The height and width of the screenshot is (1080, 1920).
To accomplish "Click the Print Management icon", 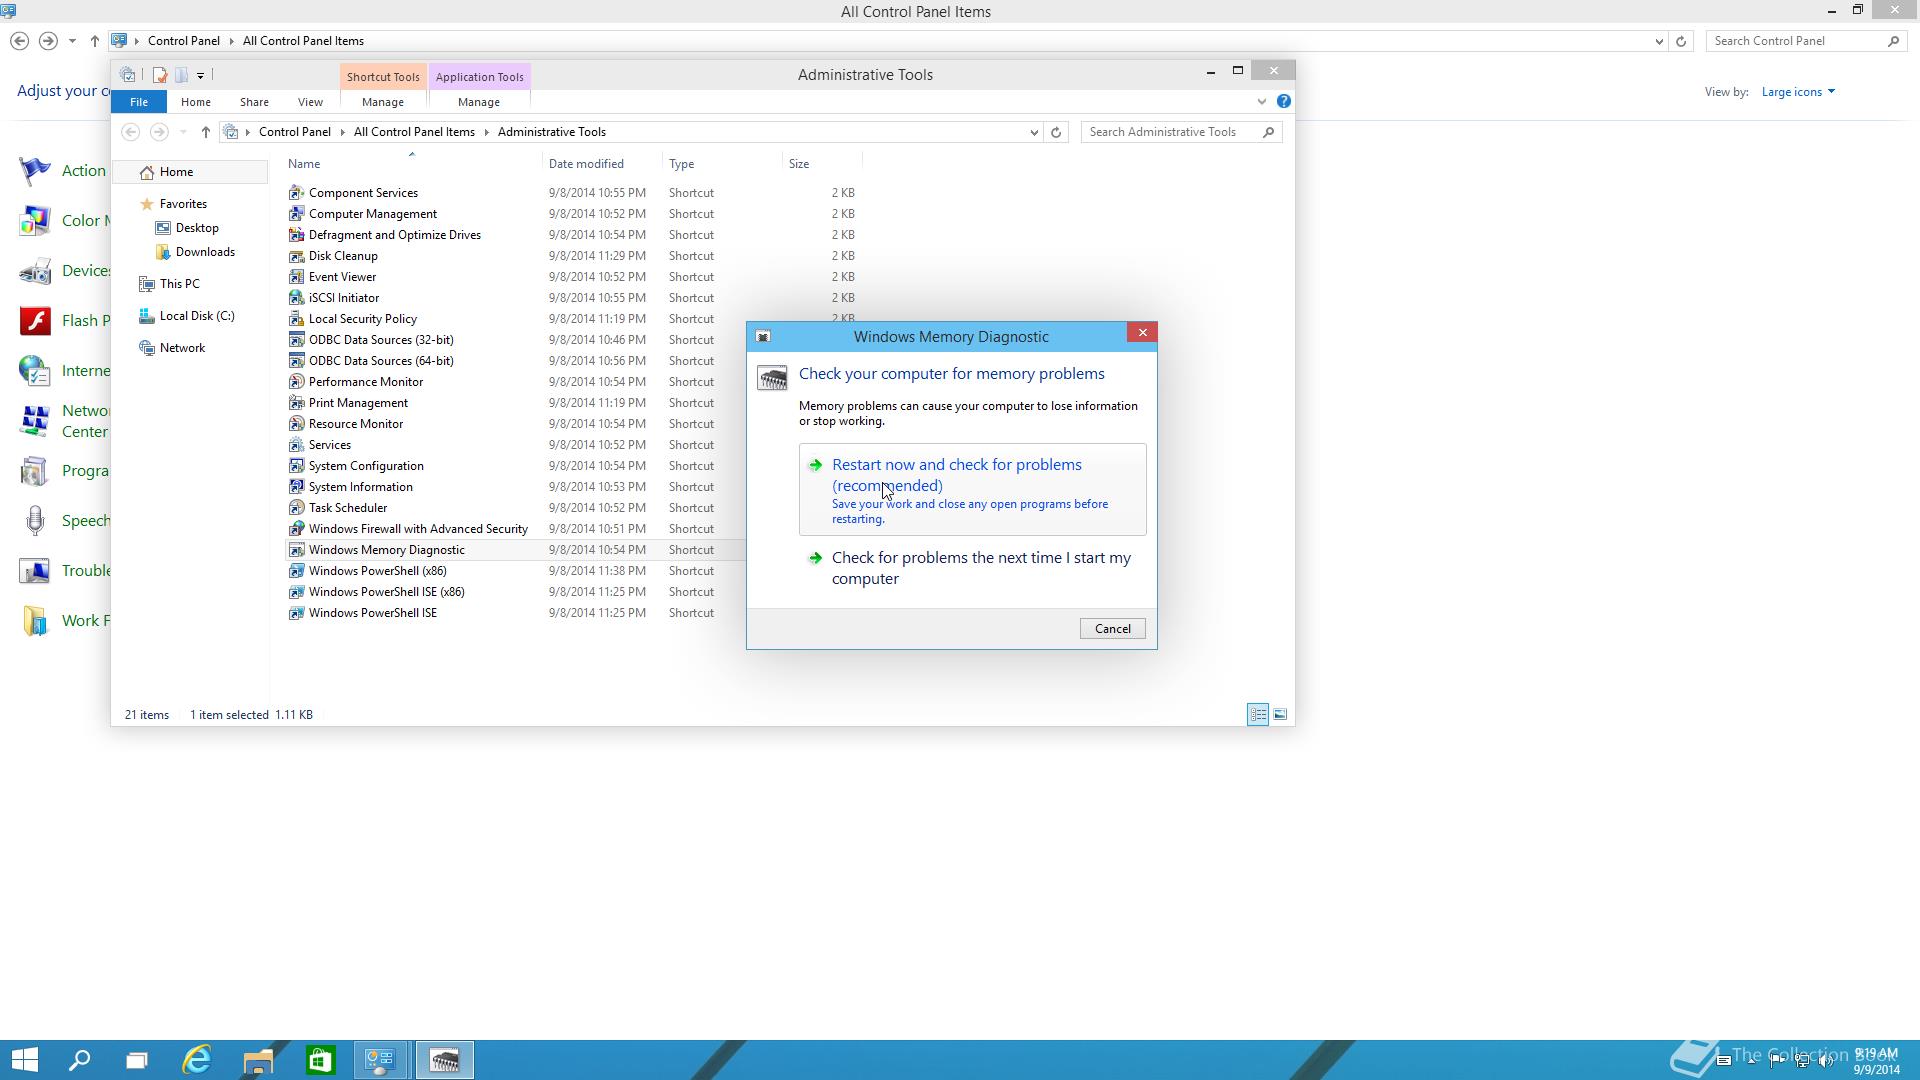I will pos(296,403).
